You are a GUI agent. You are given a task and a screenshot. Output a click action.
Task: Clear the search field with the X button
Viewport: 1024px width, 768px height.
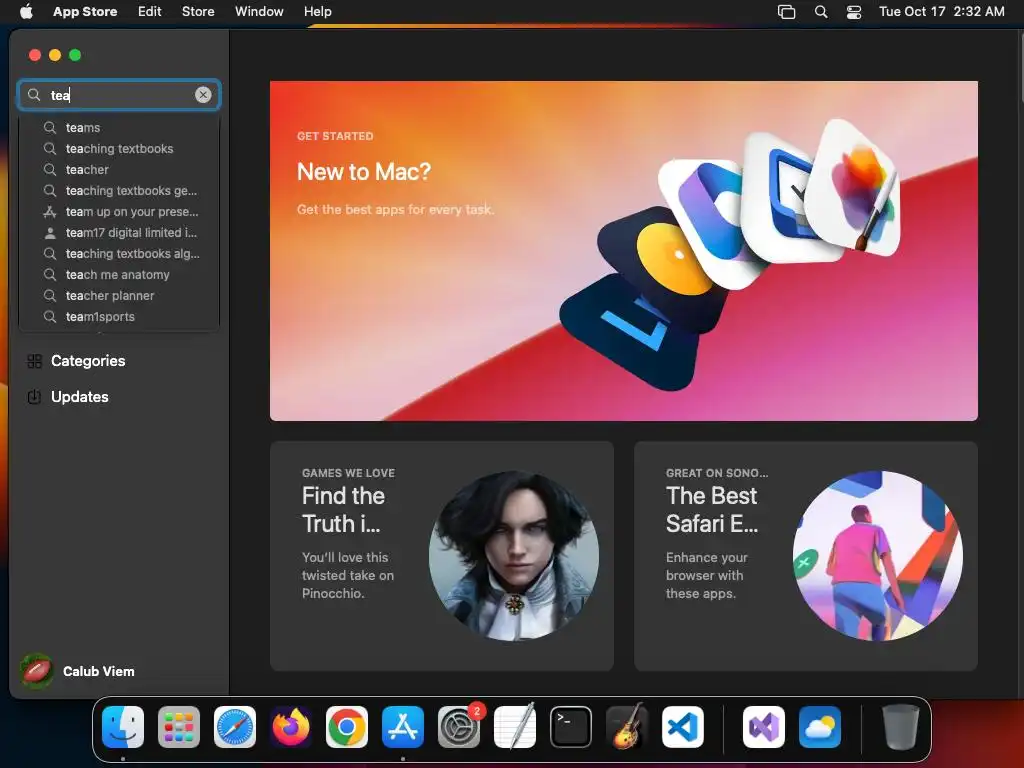(x=203, y=95)
